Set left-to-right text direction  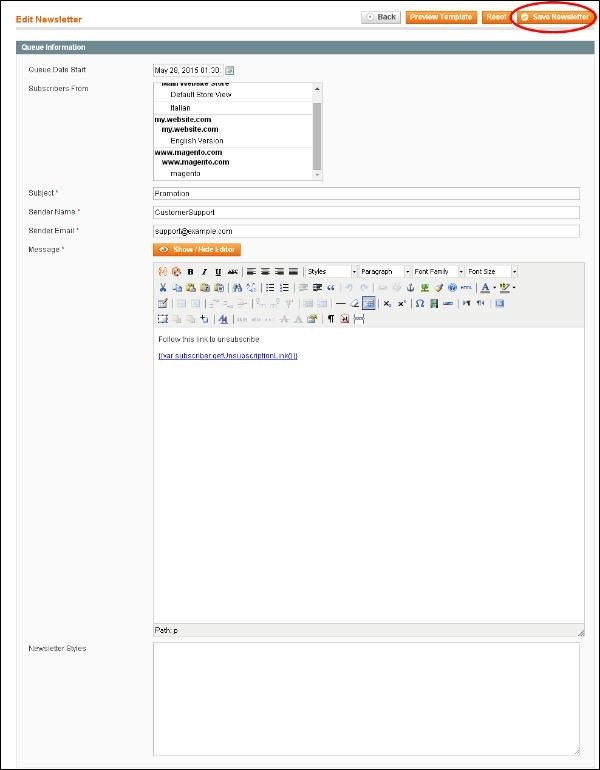tap(466, 303)
